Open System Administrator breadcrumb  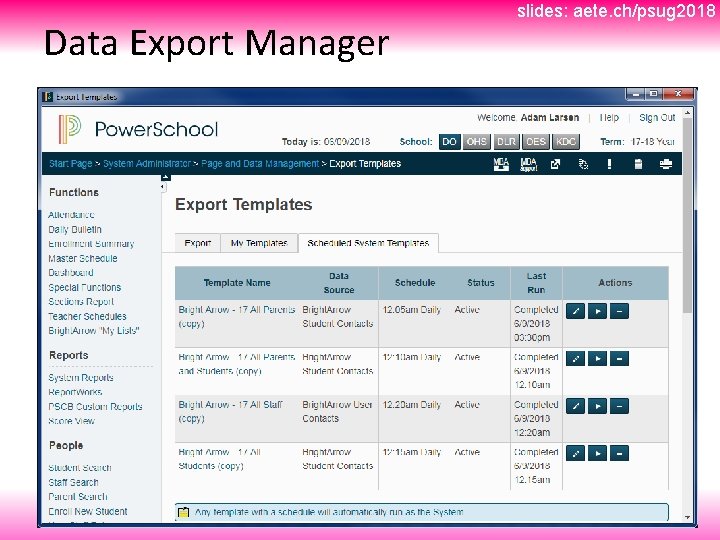(x=147, y=164)
